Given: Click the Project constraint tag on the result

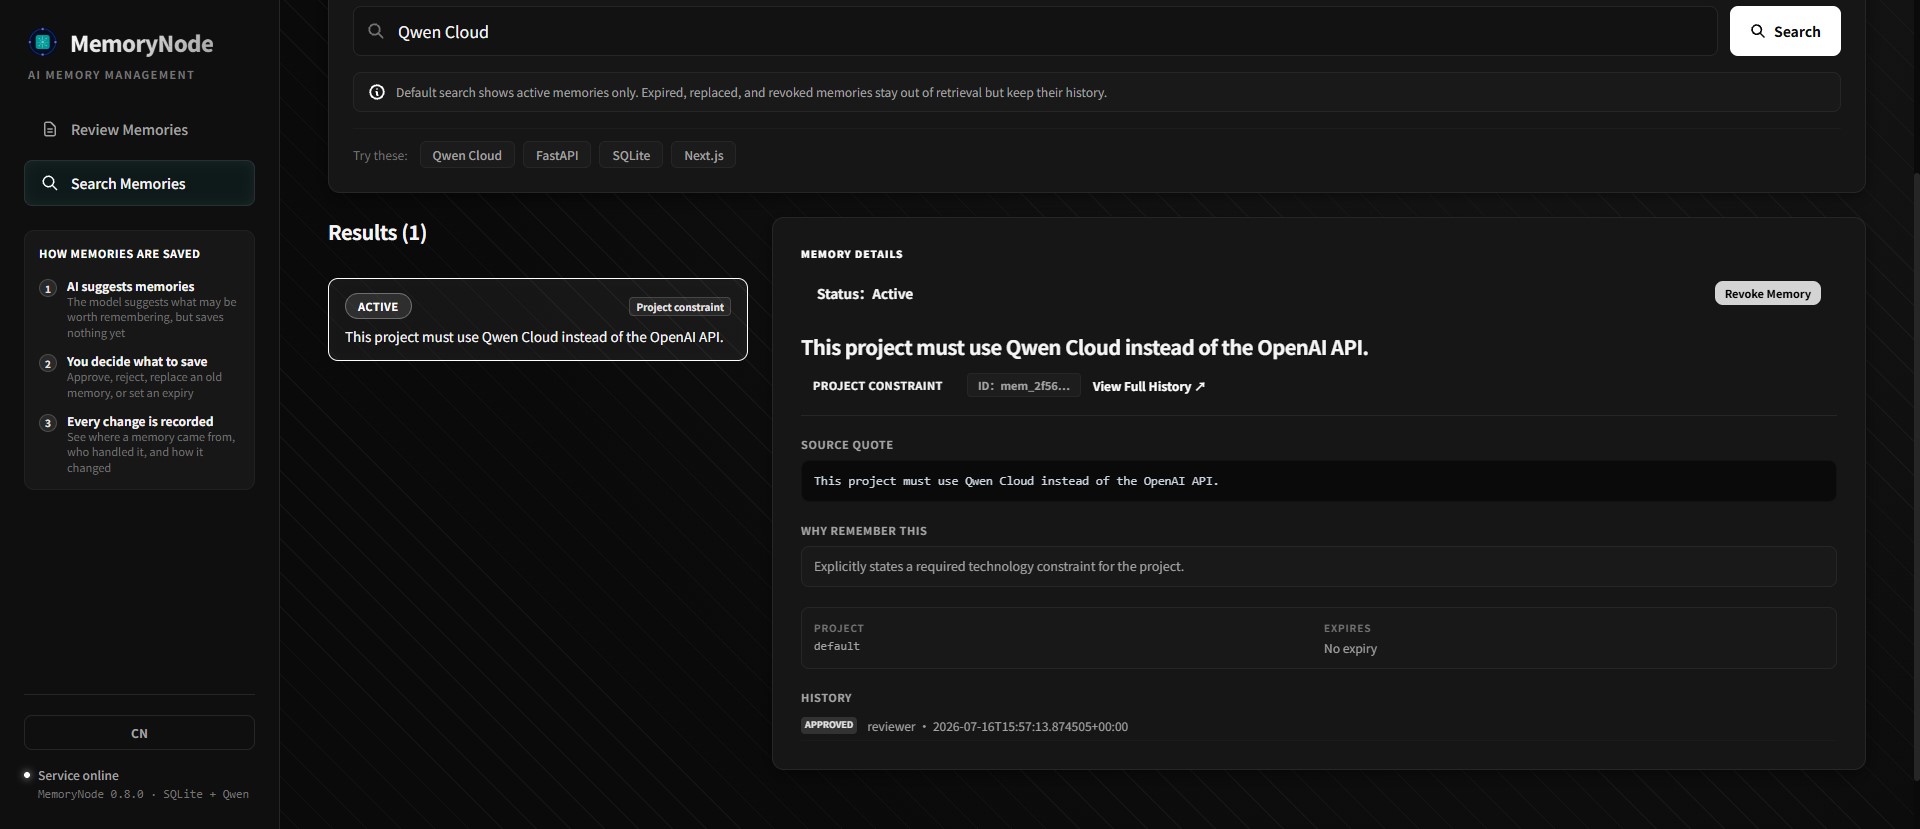Looking at the screenshot, I should [680, 307].
